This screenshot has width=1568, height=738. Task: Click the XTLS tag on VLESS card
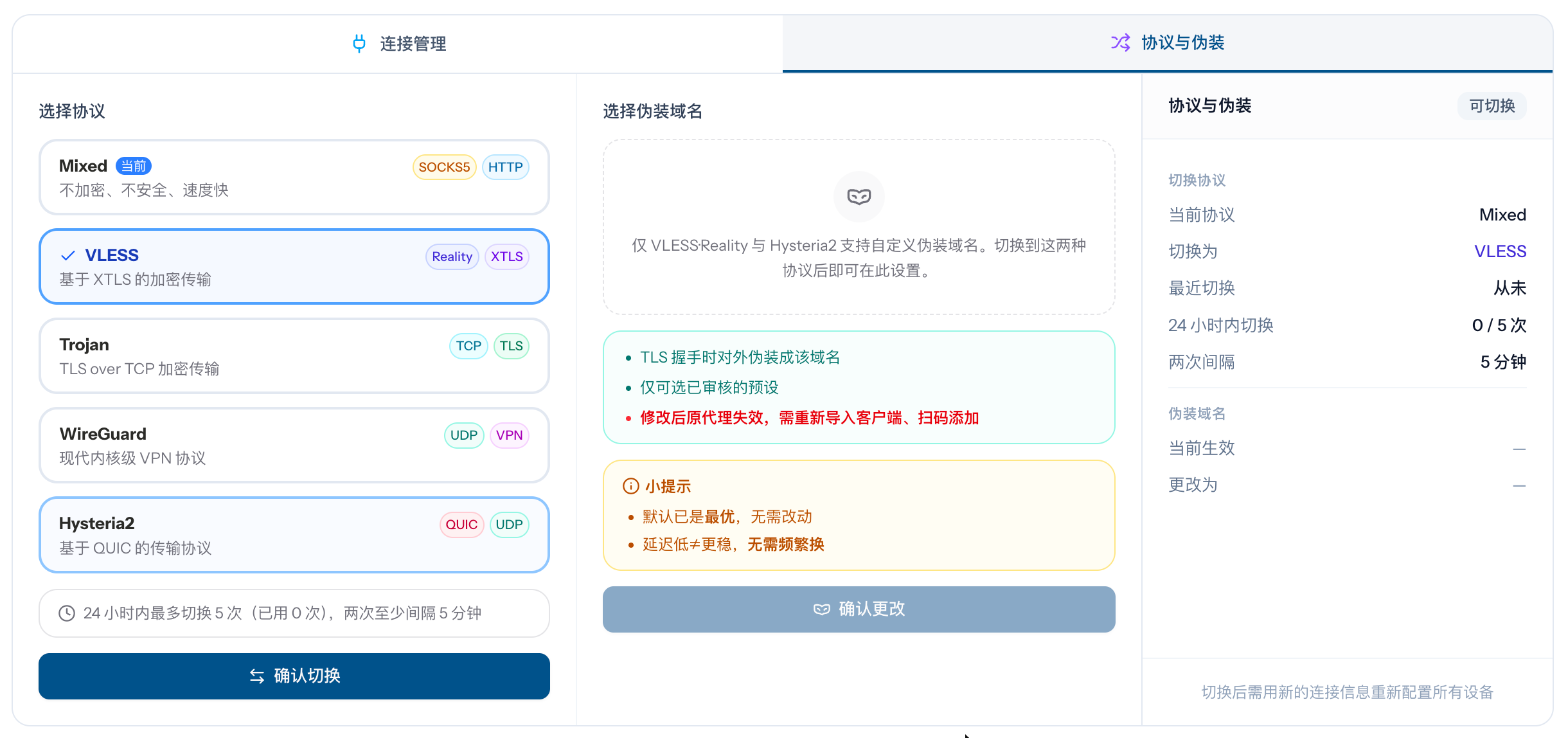[x=507, y=257]
